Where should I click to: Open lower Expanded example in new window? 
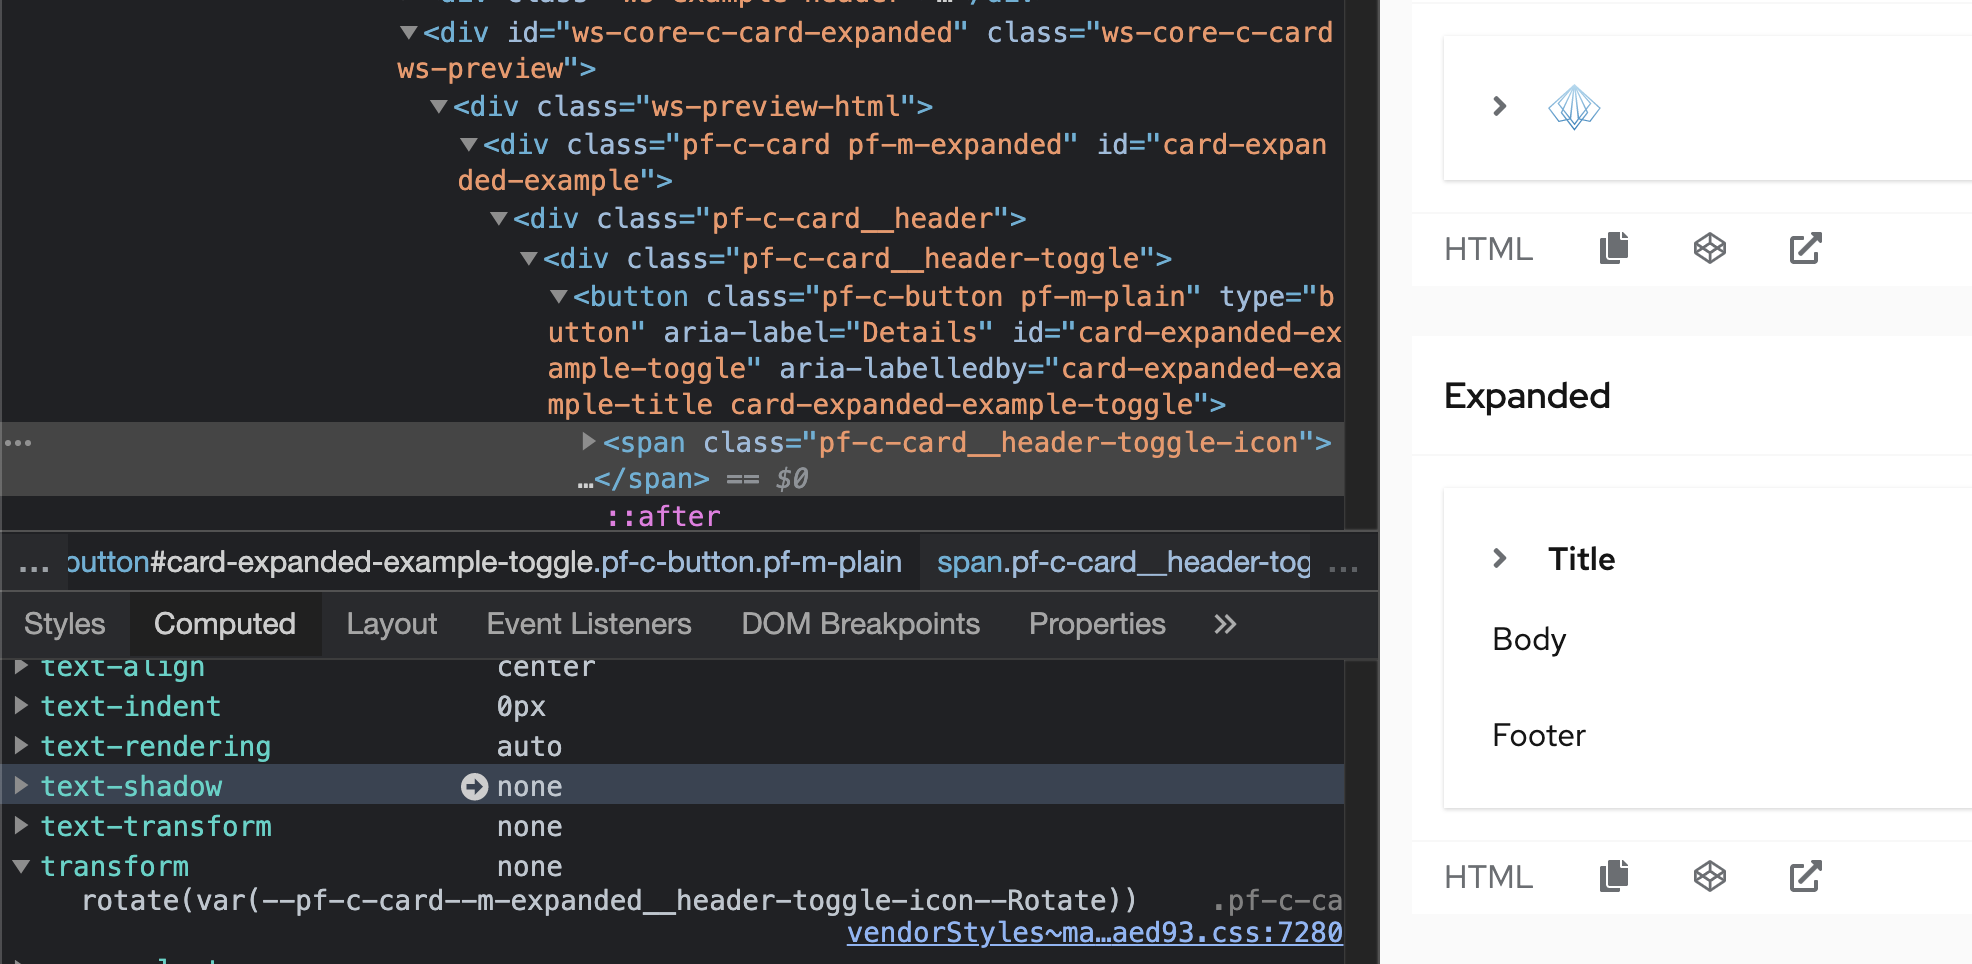coord(1806,876)
